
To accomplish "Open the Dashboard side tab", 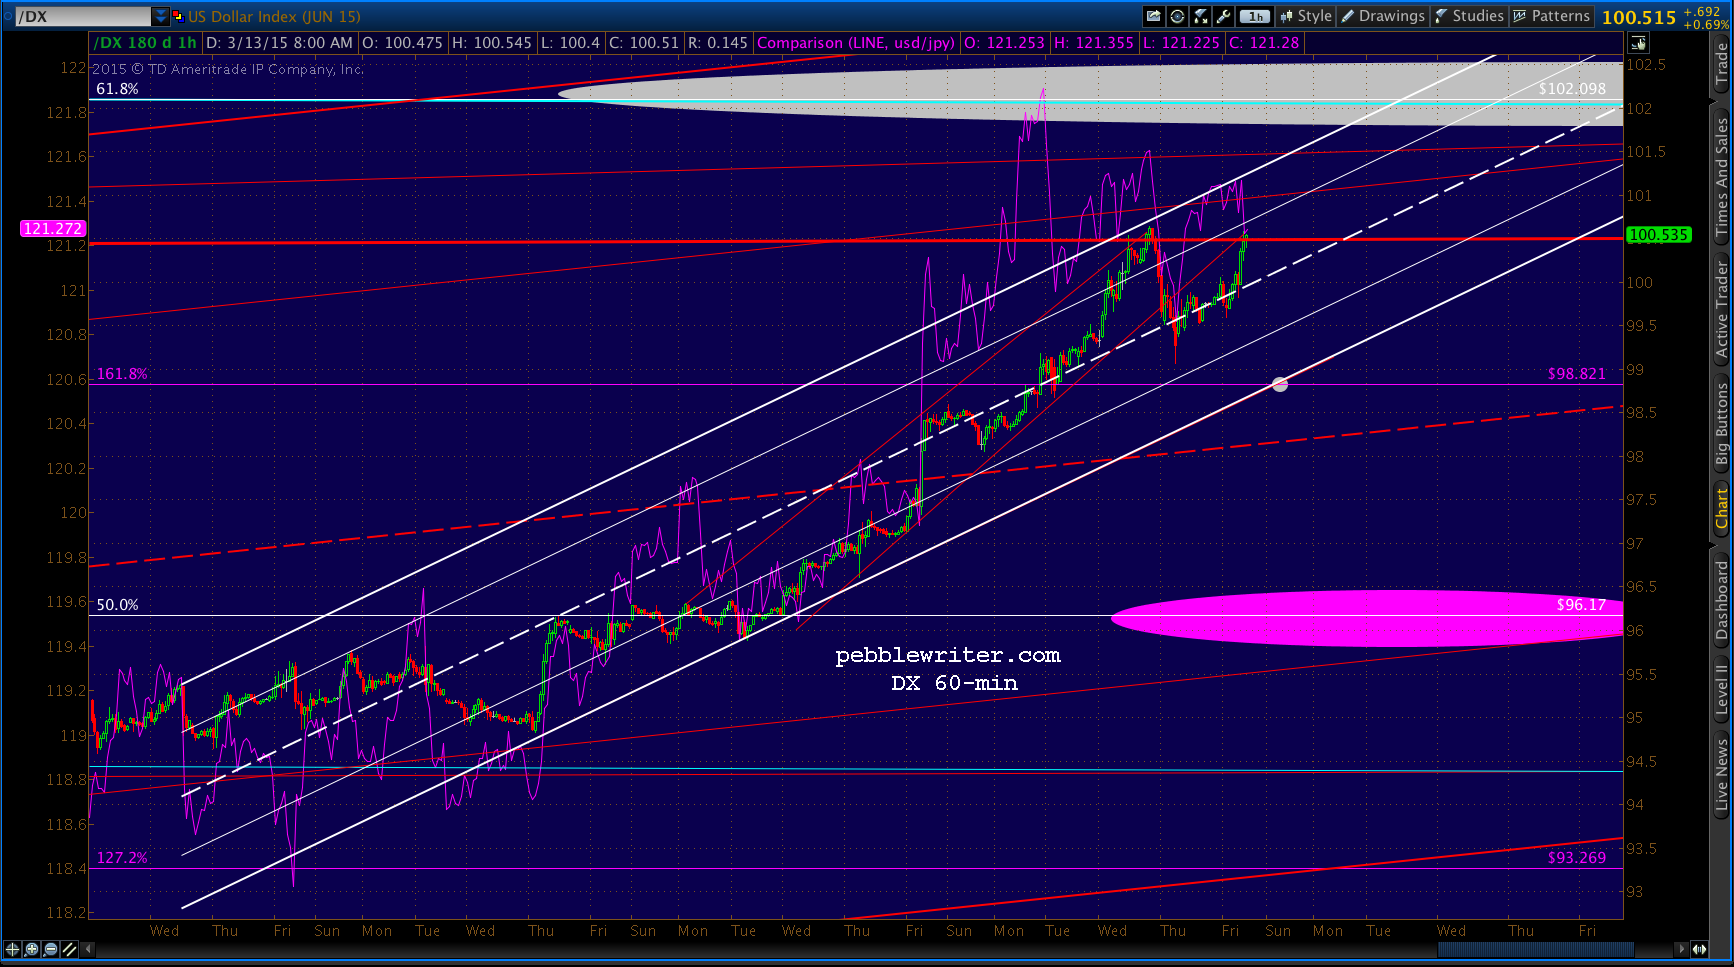I will point(1721,599).
